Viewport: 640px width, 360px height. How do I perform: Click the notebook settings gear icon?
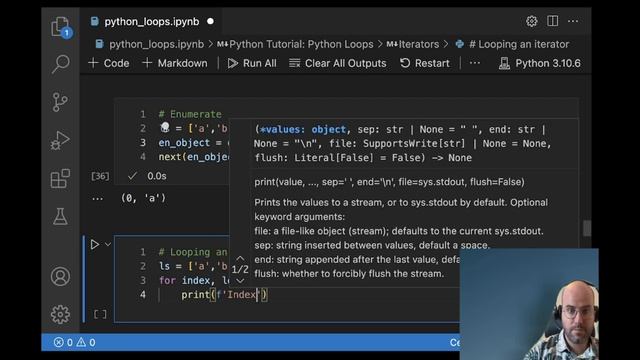pyautogui.click(x=531, y=21)
